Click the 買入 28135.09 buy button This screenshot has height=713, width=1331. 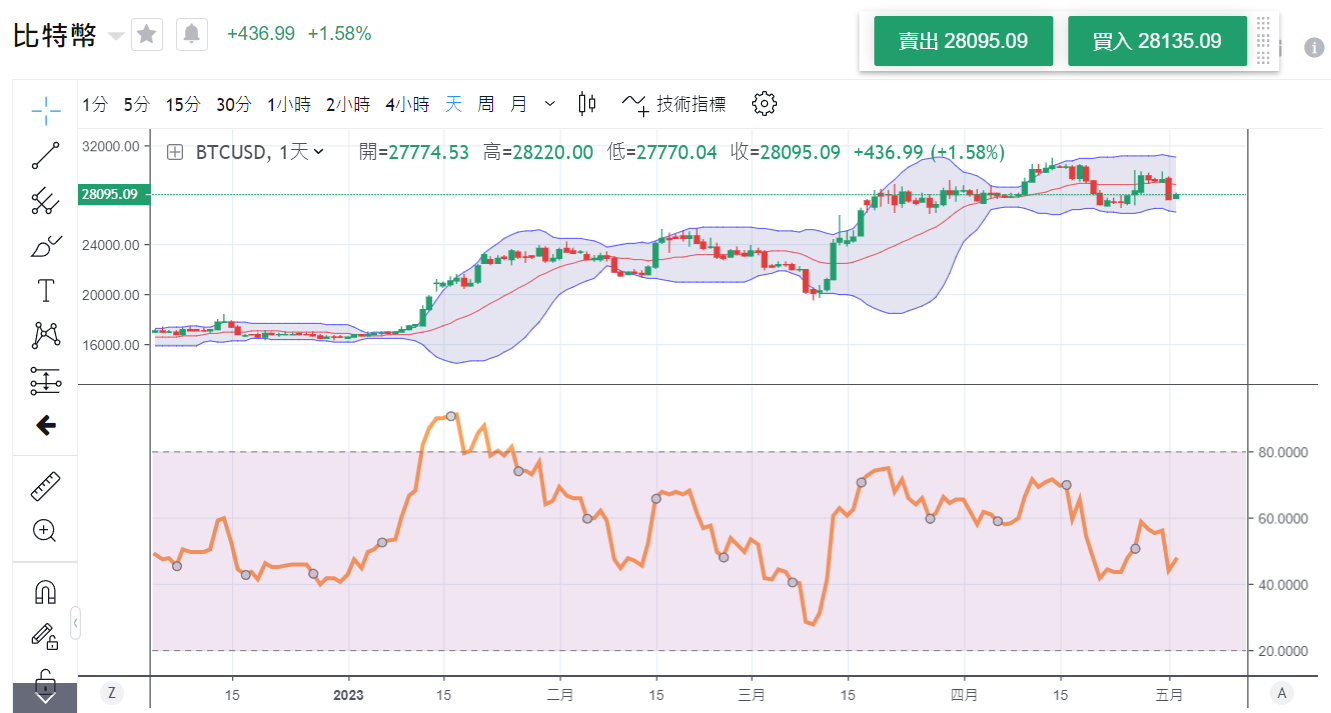(x=1157, y=41)
